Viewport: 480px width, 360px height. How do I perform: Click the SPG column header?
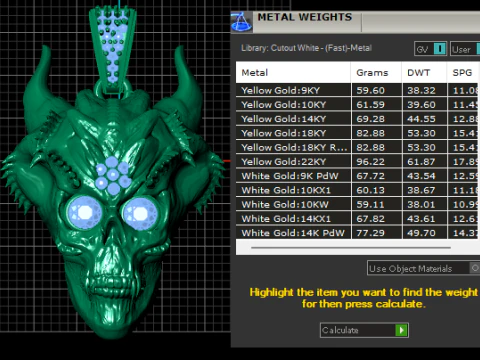pos(463,72)
